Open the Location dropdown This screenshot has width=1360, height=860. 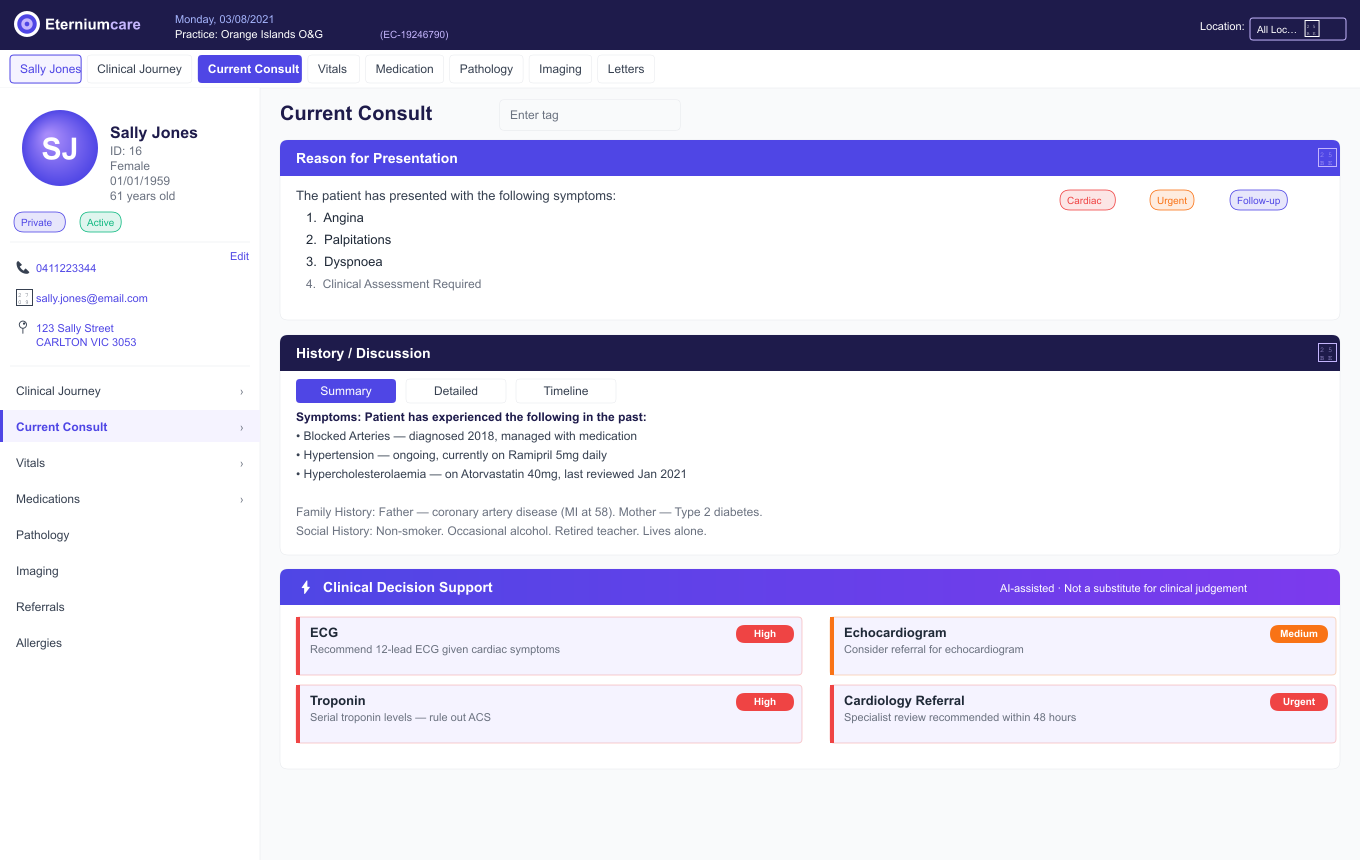[x=1297, y=29]
